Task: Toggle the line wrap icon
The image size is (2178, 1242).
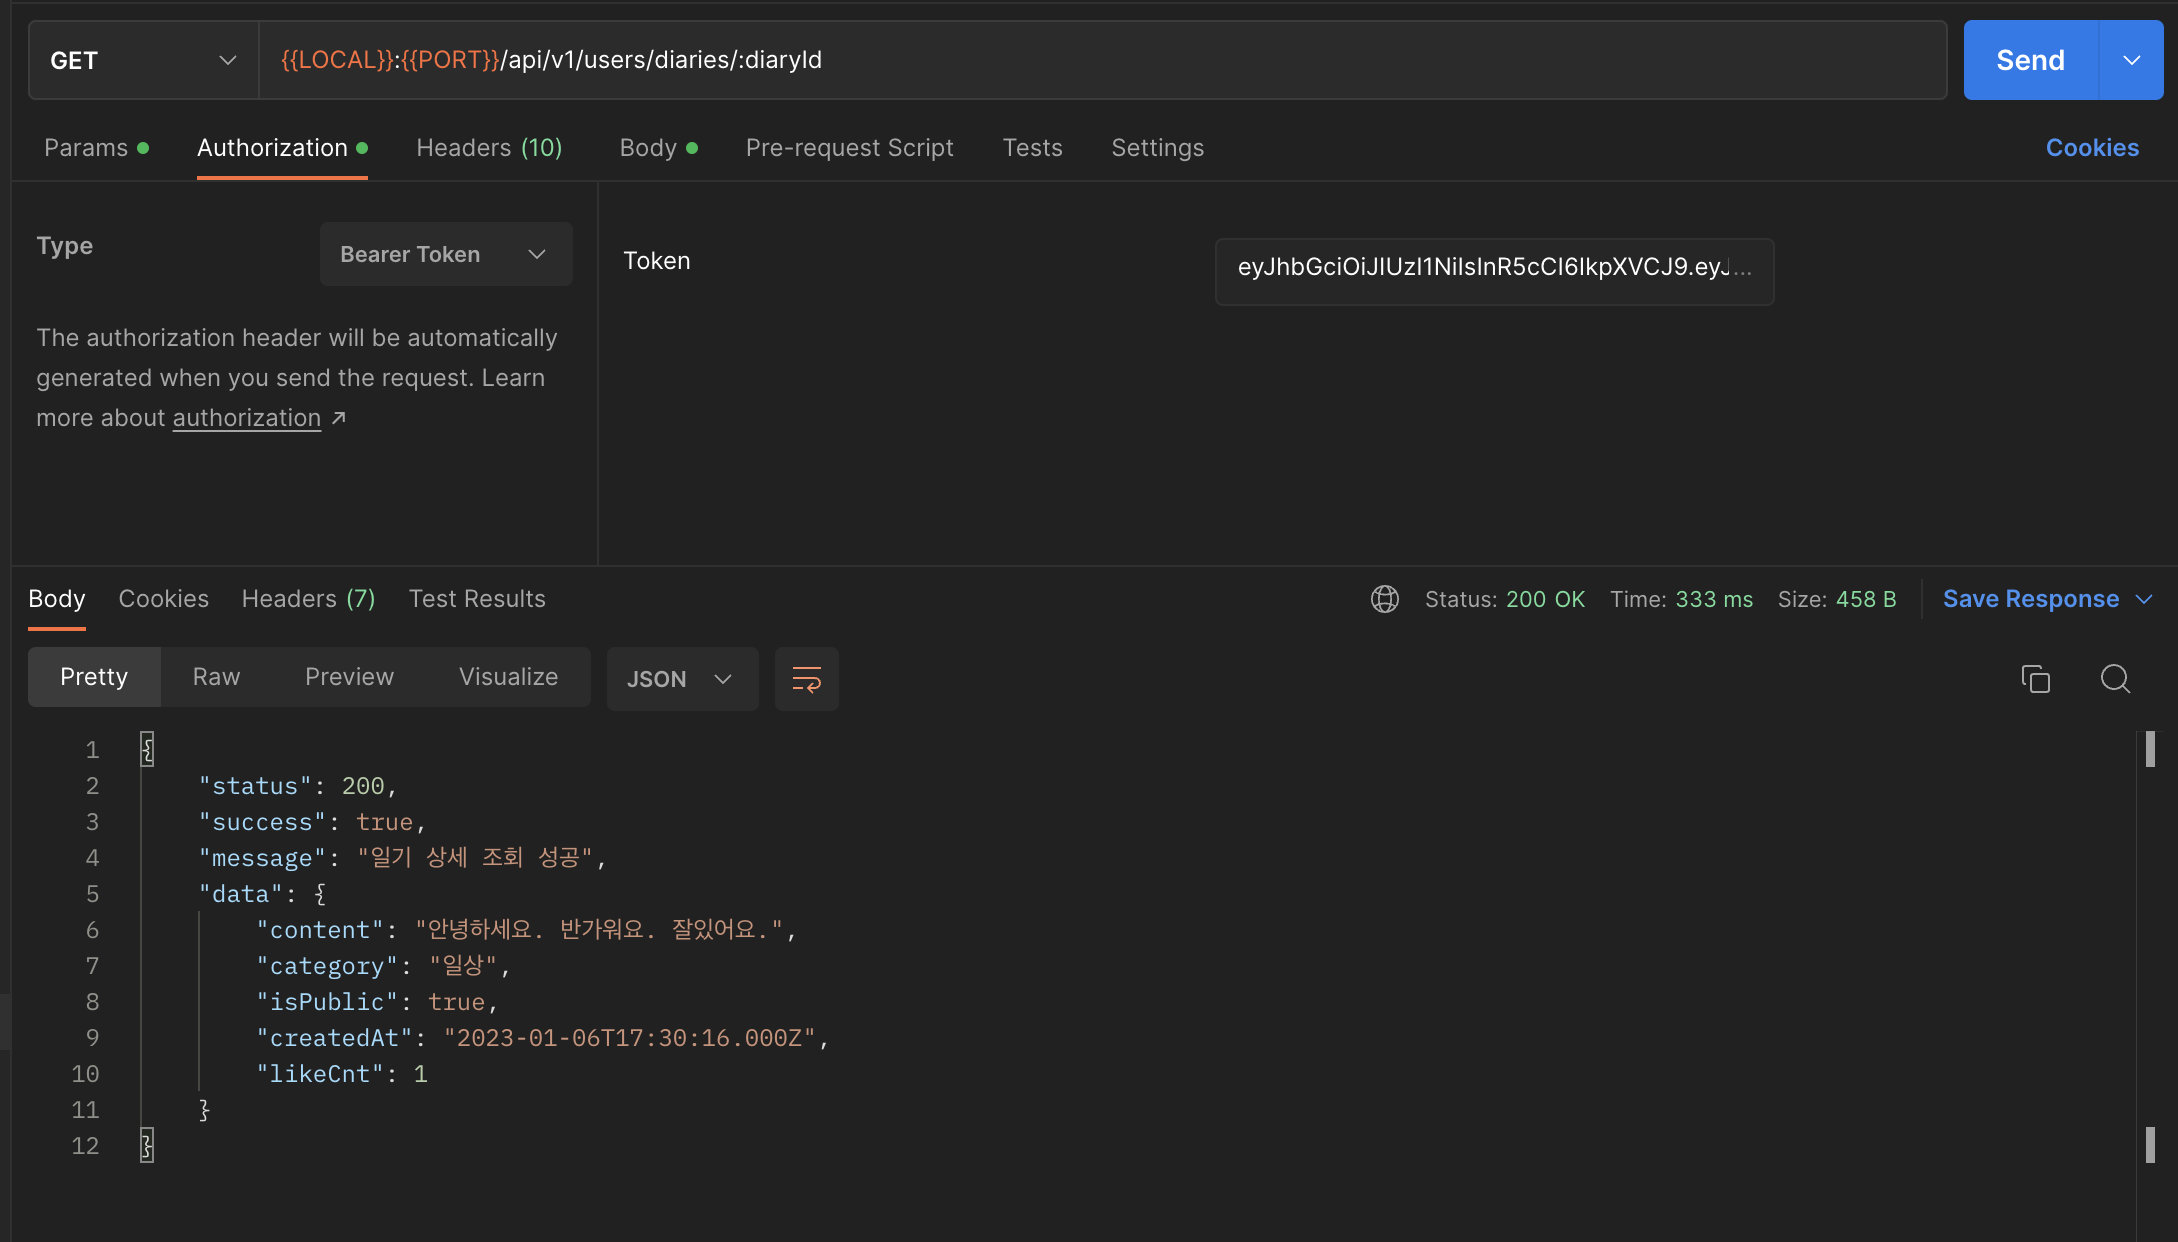Action: point(806,679)
